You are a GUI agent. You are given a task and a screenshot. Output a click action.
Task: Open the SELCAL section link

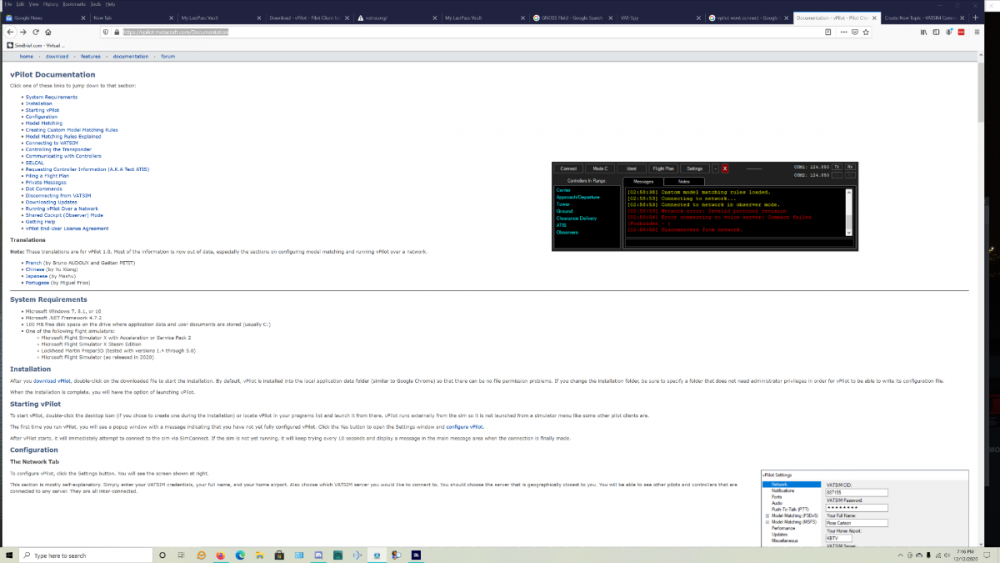coord(34,163)
